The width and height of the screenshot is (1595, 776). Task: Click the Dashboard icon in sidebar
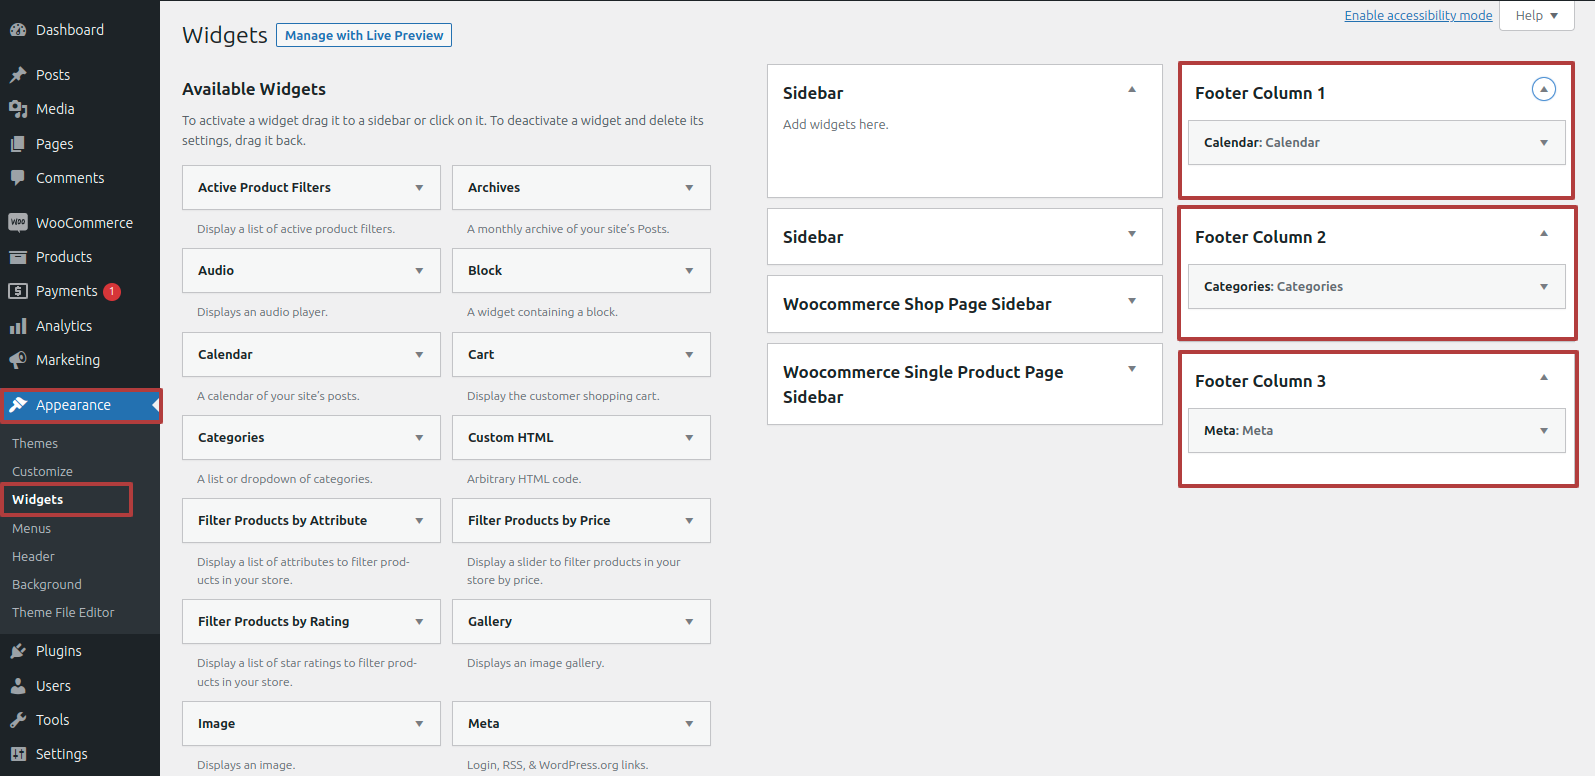(18, 30)
